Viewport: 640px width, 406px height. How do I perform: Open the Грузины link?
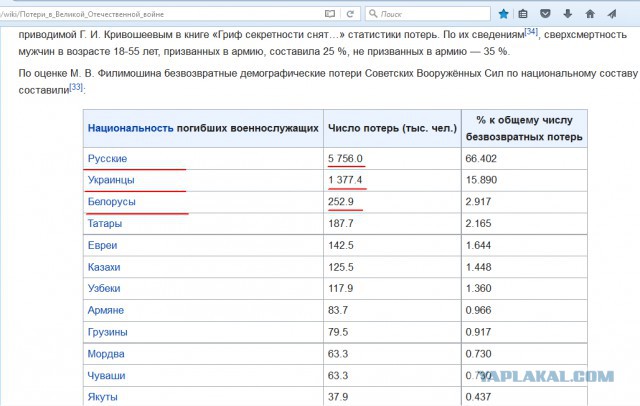(x=107, y=332)
